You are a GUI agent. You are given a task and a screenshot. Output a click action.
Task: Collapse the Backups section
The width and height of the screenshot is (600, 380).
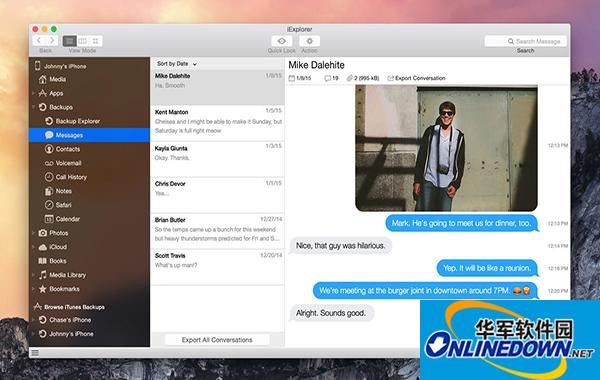point(33,107)
